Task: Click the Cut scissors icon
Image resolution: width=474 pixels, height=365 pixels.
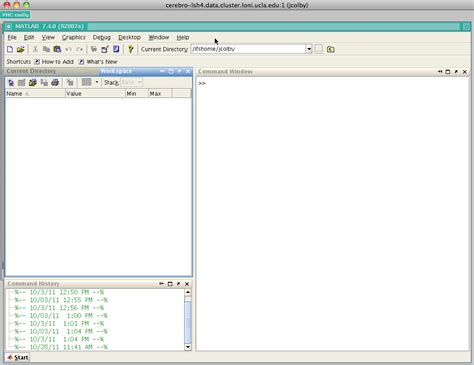Action: pyautogui.click(x=35, y=49)
